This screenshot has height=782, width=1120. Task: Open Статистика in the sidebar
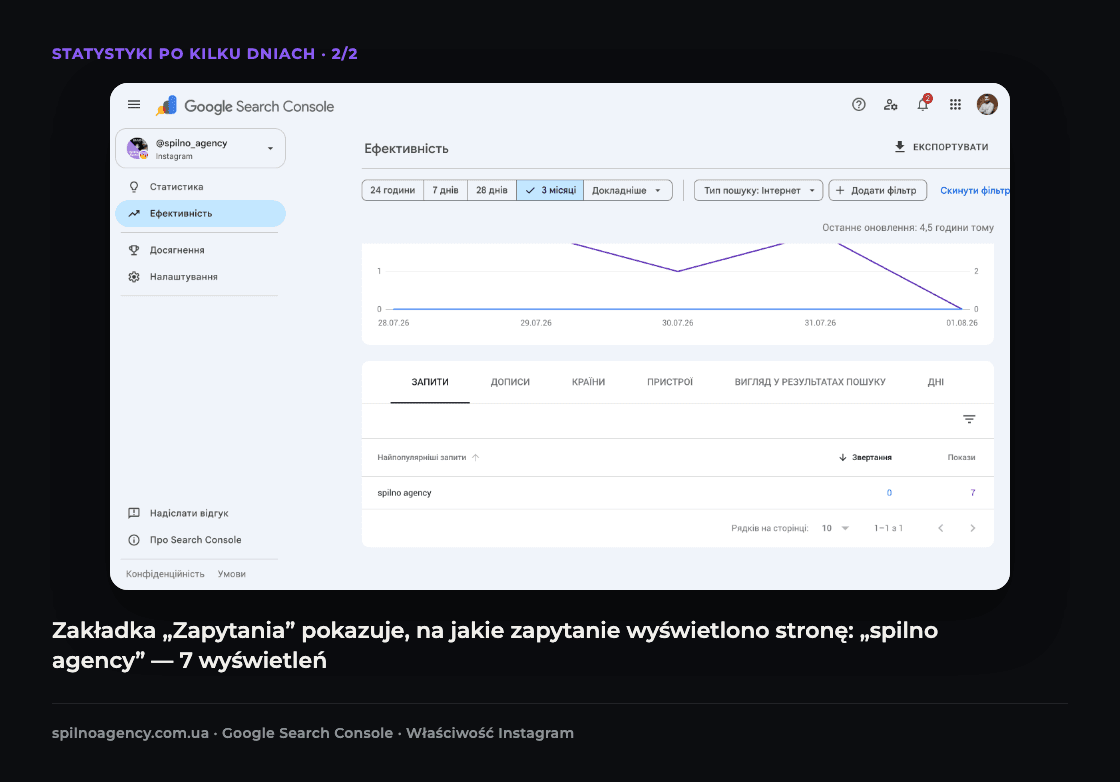point(201,187)
